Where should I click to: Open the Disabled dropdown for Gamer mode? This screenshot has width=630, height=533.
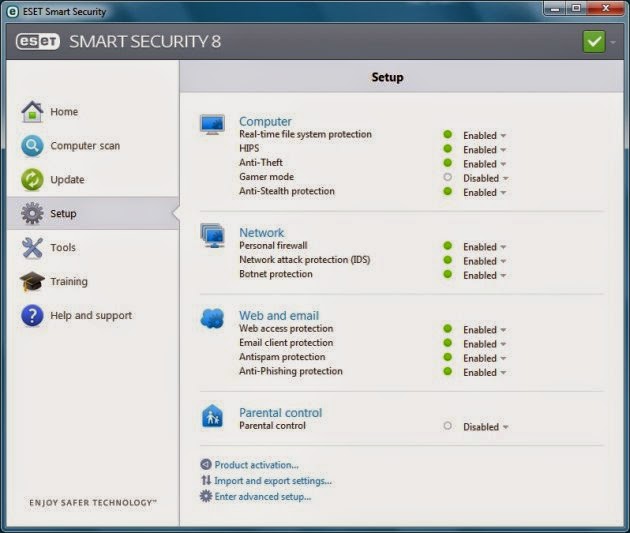coord(486,178)
